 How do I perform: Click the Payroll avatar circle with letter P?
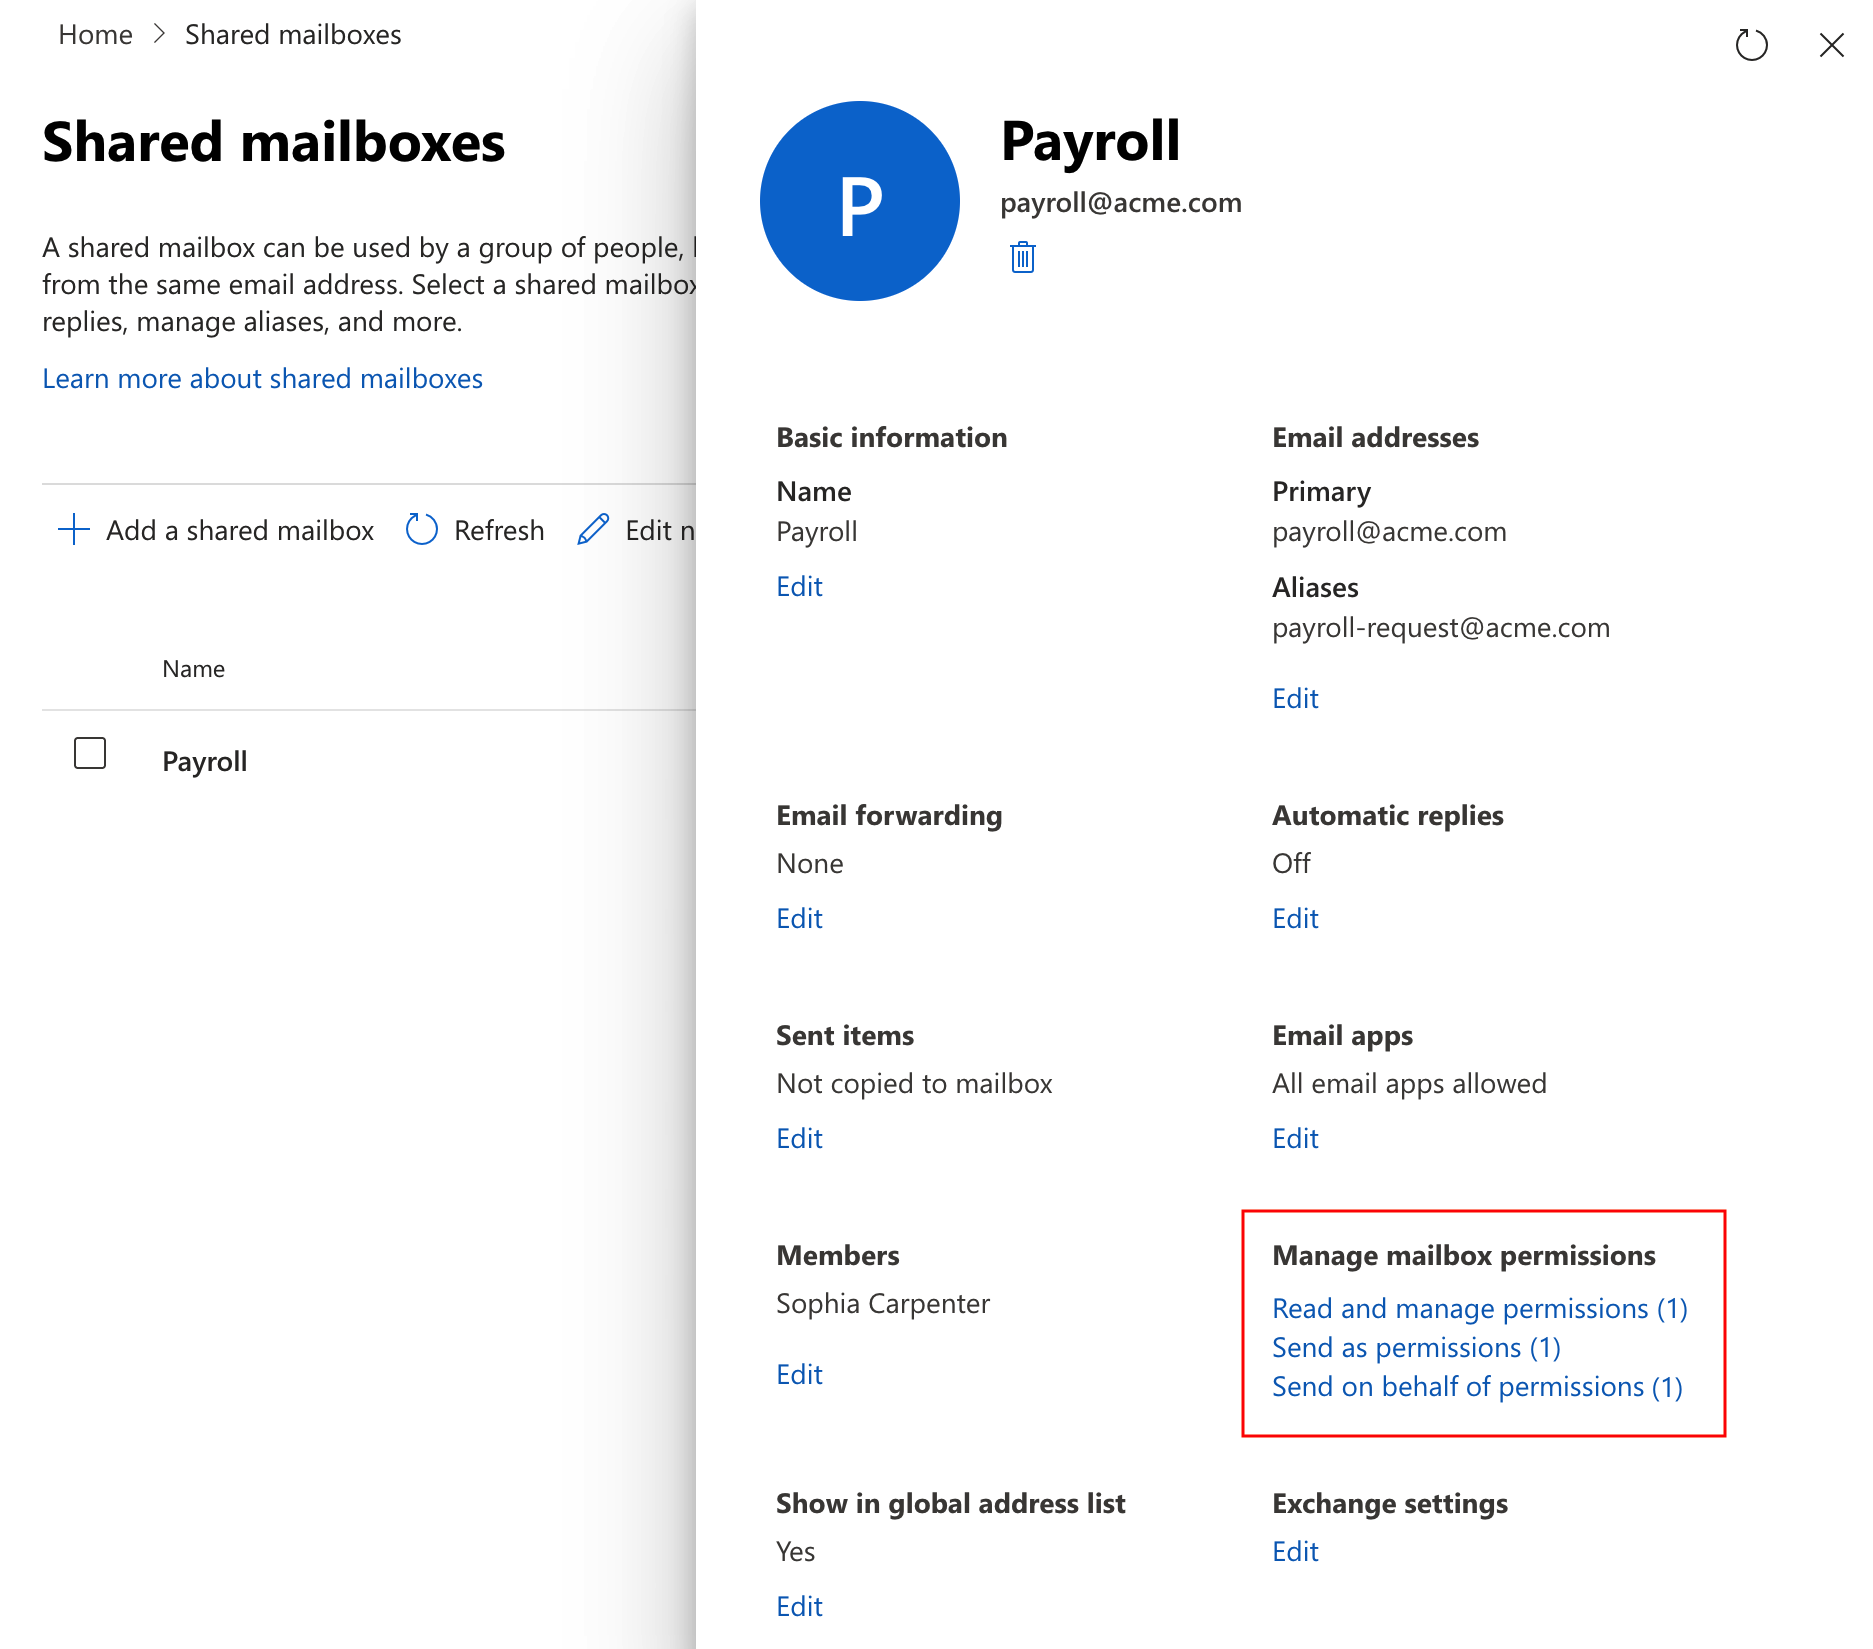860,201
